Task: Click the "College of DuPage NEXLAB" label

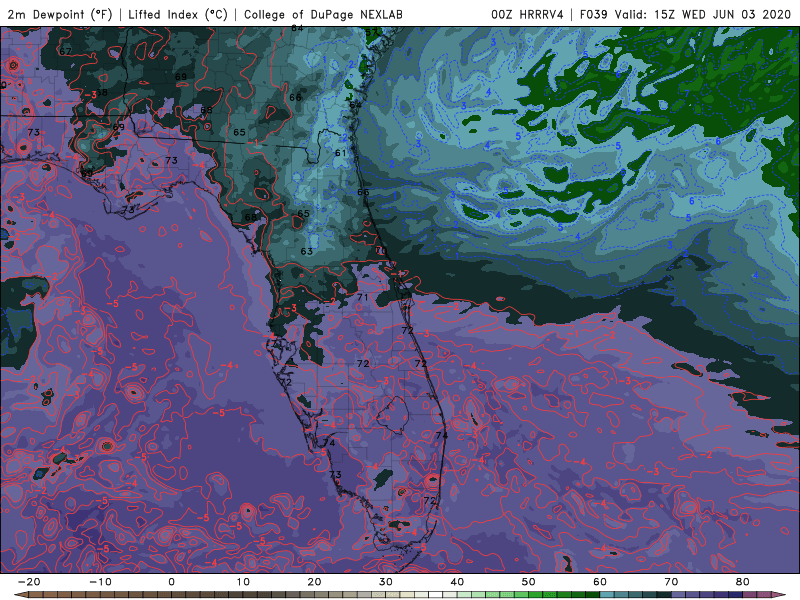Action: coord(323,14)
